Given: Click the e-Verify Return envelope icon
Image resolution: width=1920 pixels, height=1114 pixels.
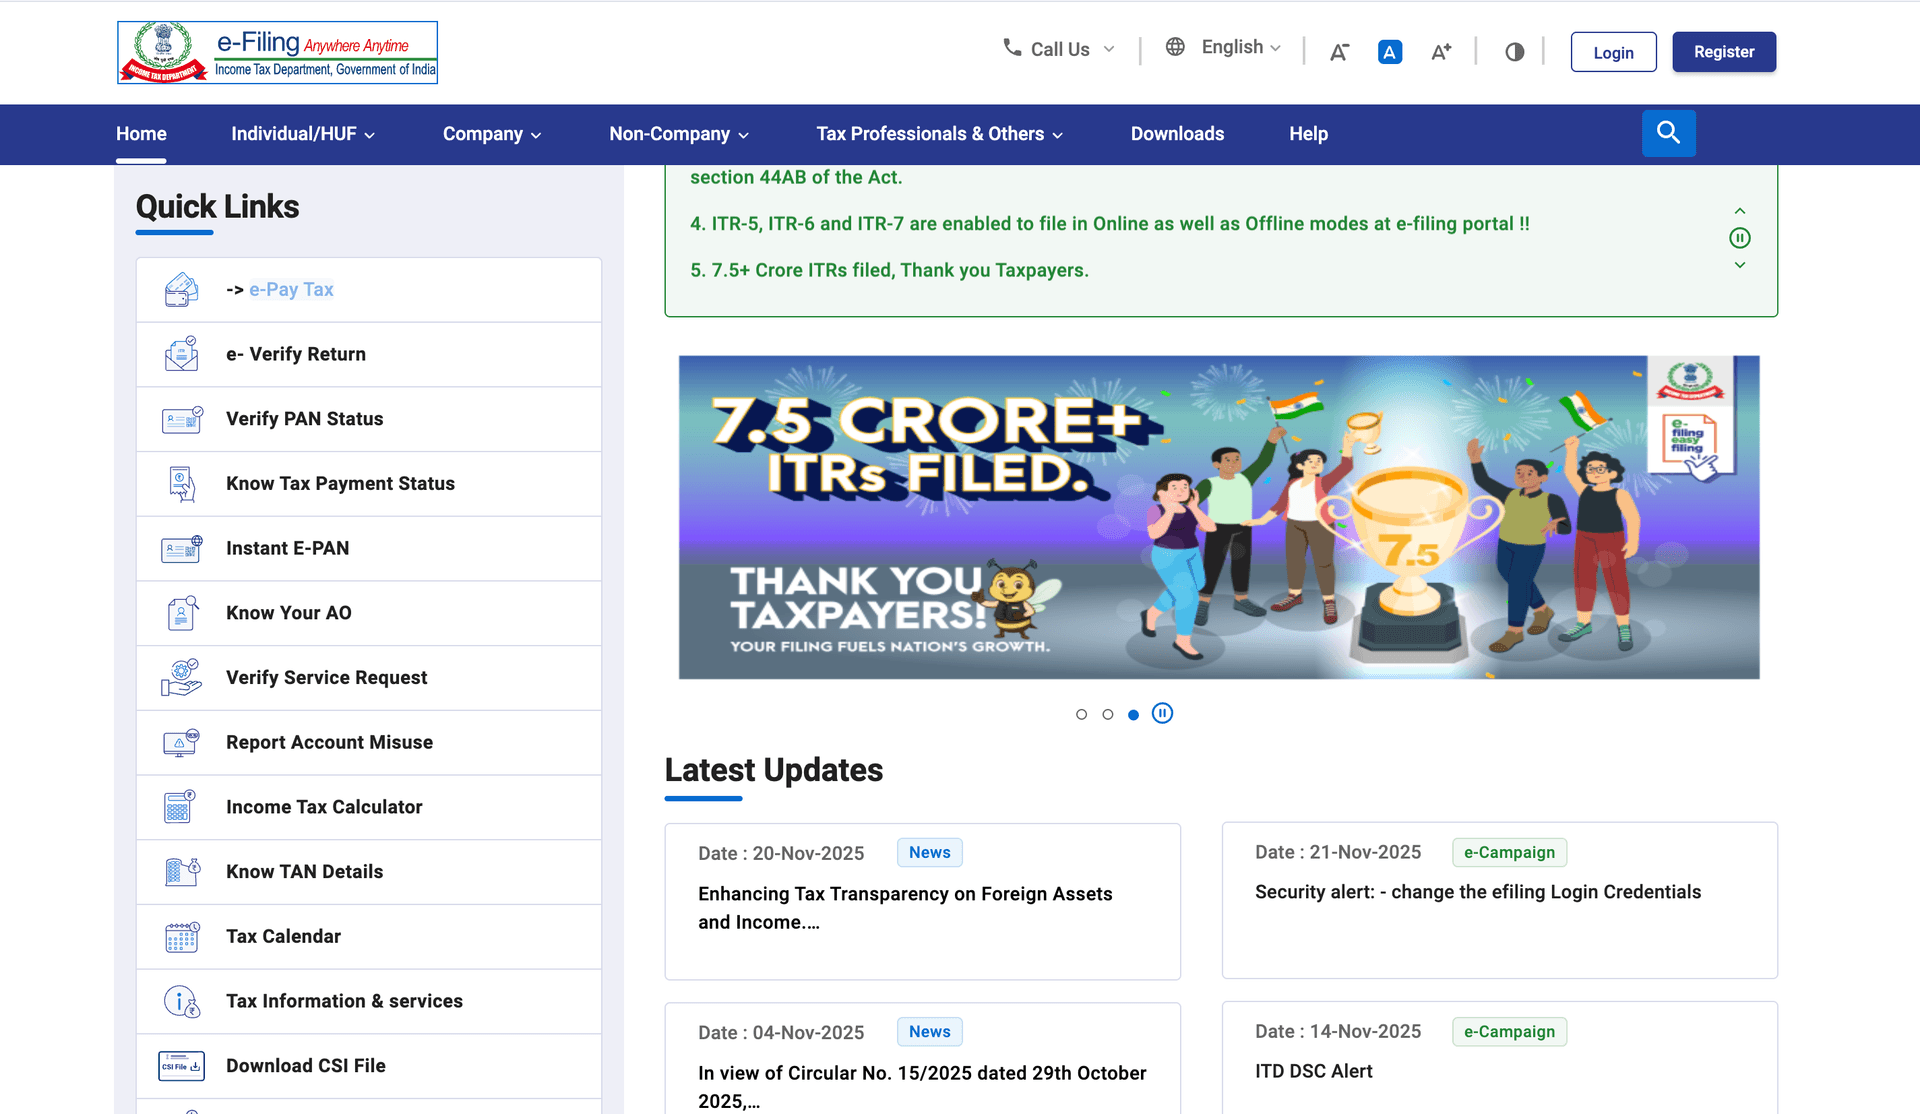Looking at the screenshot, I should (x=181, y=353).
